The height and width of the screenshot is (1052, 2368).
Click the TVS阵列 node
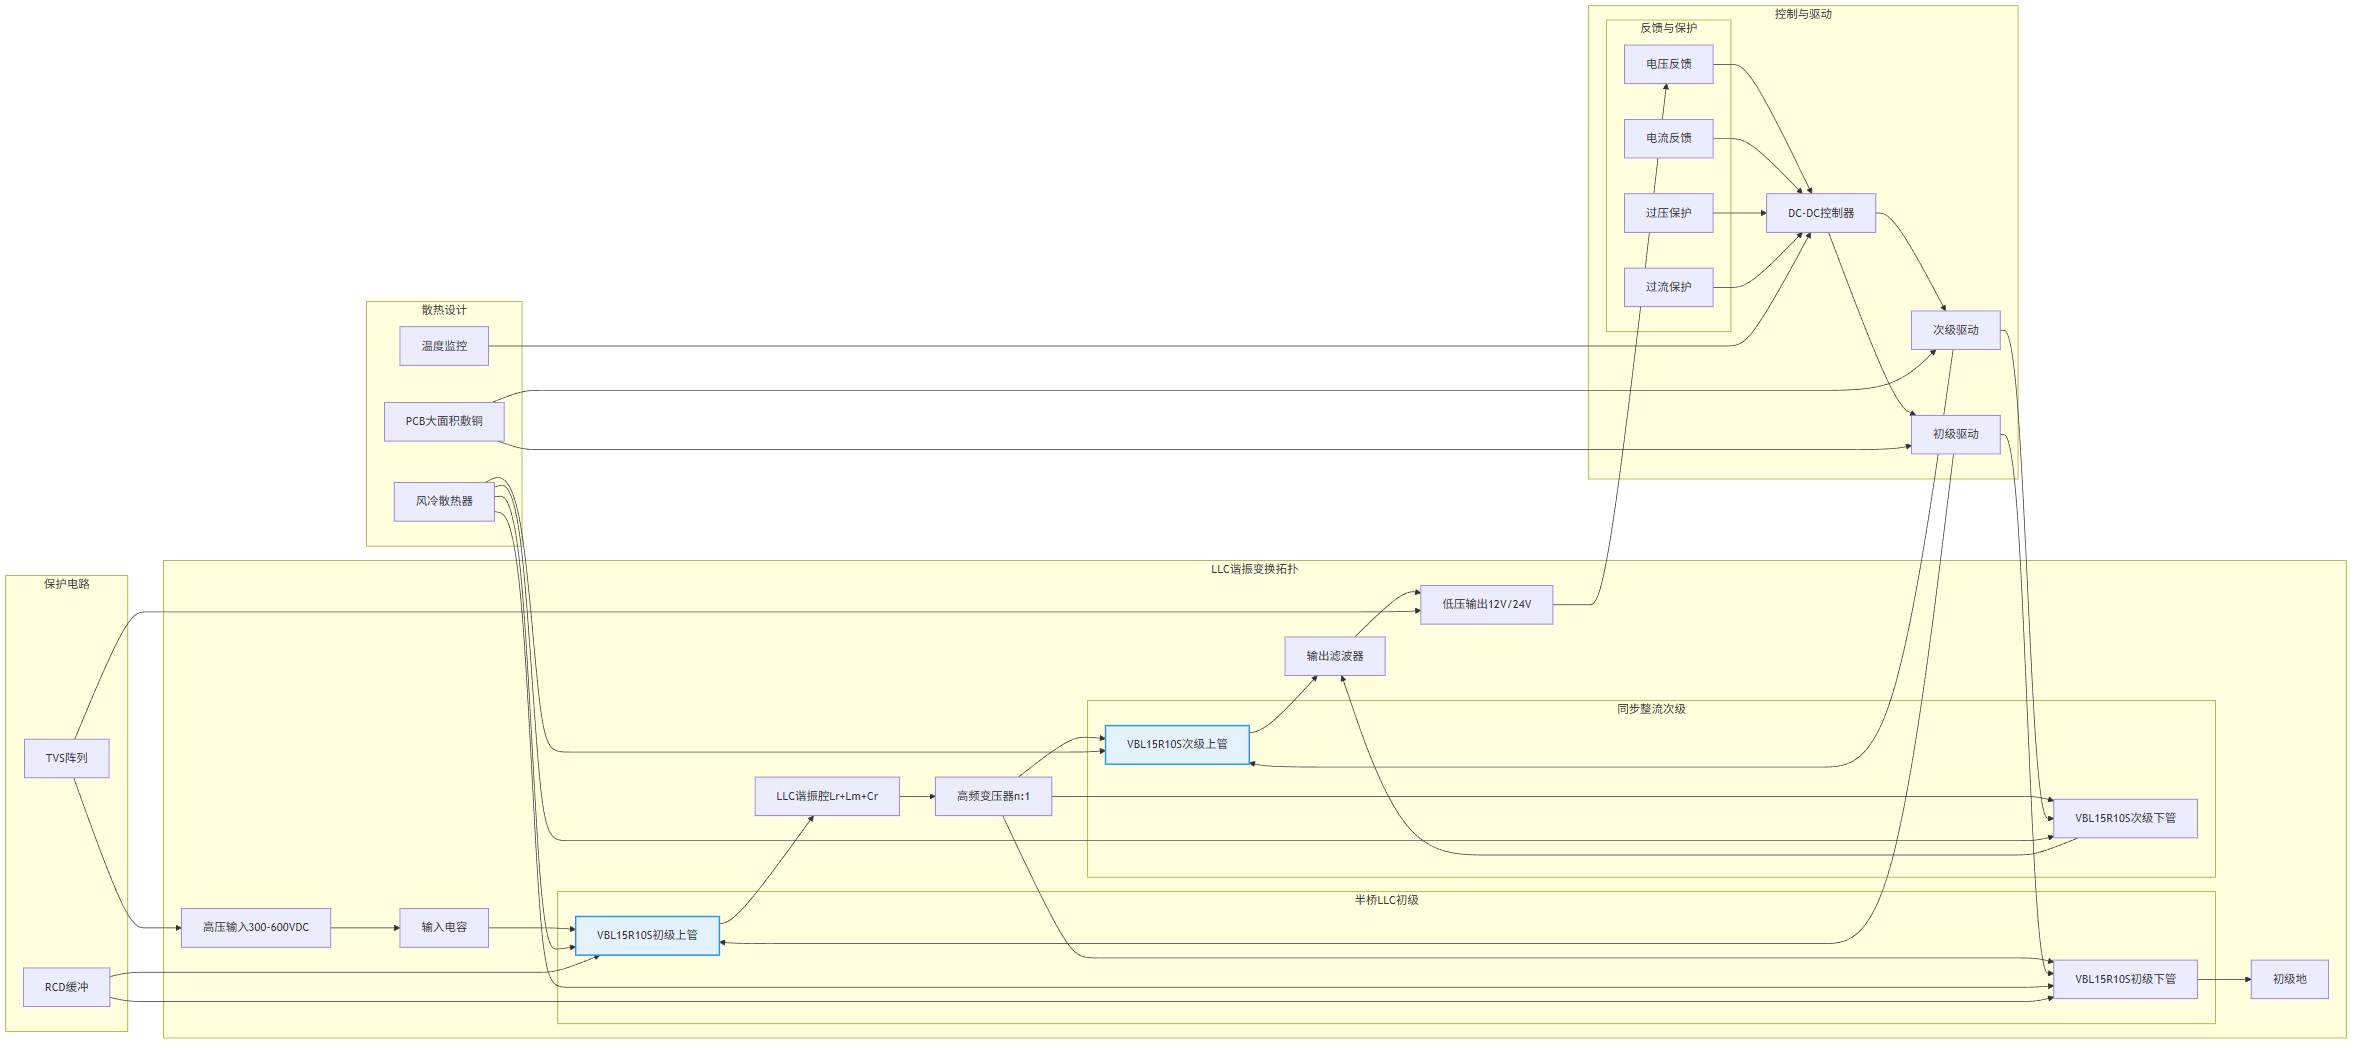coord(66,758)
